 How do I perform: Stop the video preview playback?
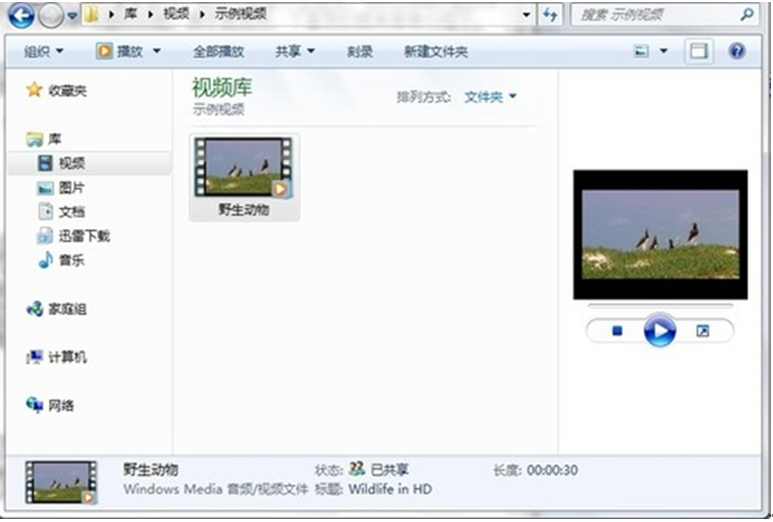617,331
